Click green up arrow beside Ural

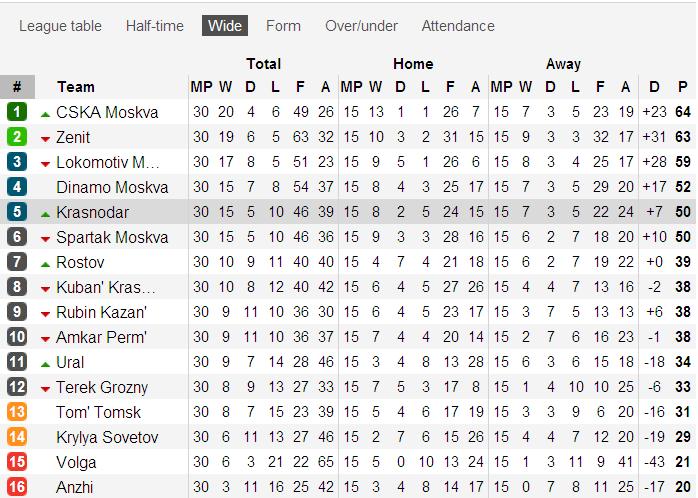pyautogui.click(x=45, y=364)
